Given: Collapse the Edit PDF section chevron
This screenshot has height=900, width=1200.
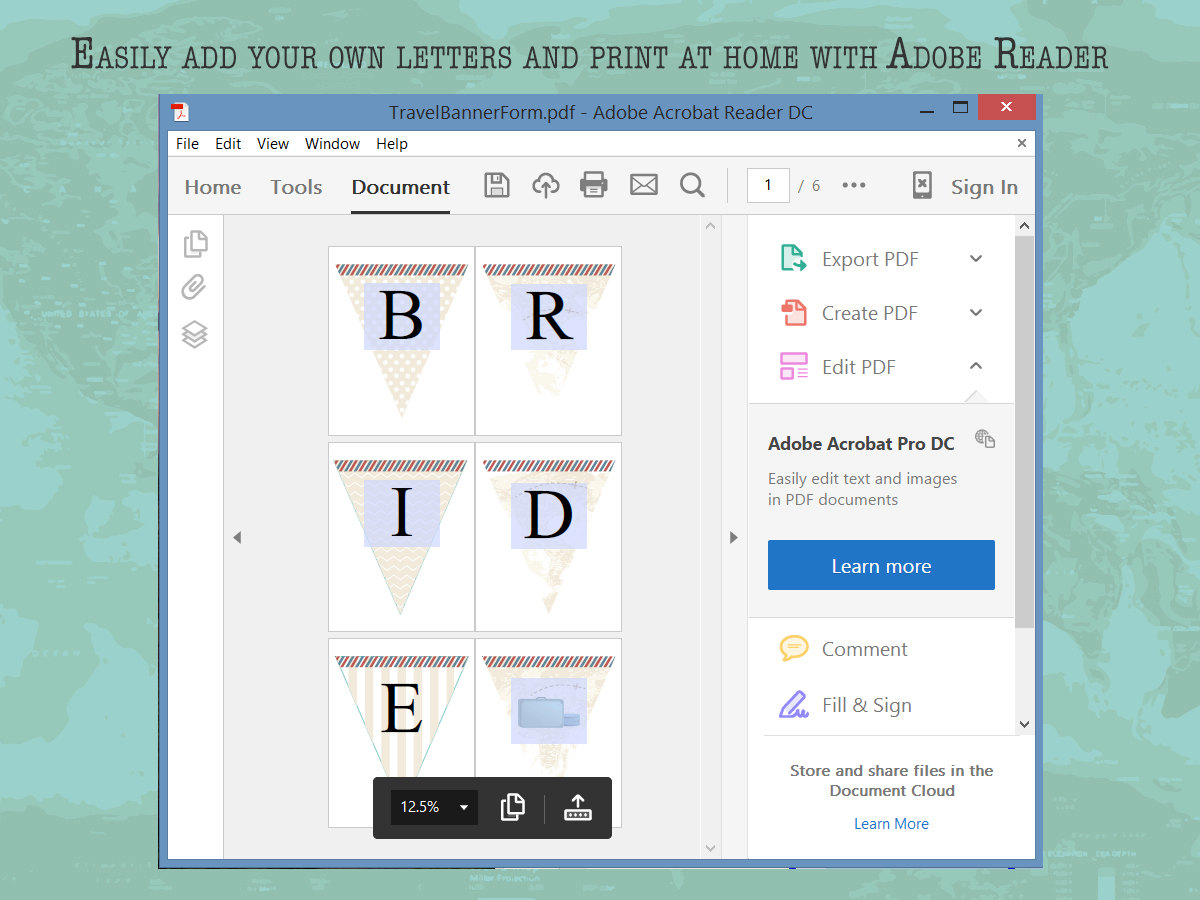Looking at the screenshot, I should tap(976, 367).
